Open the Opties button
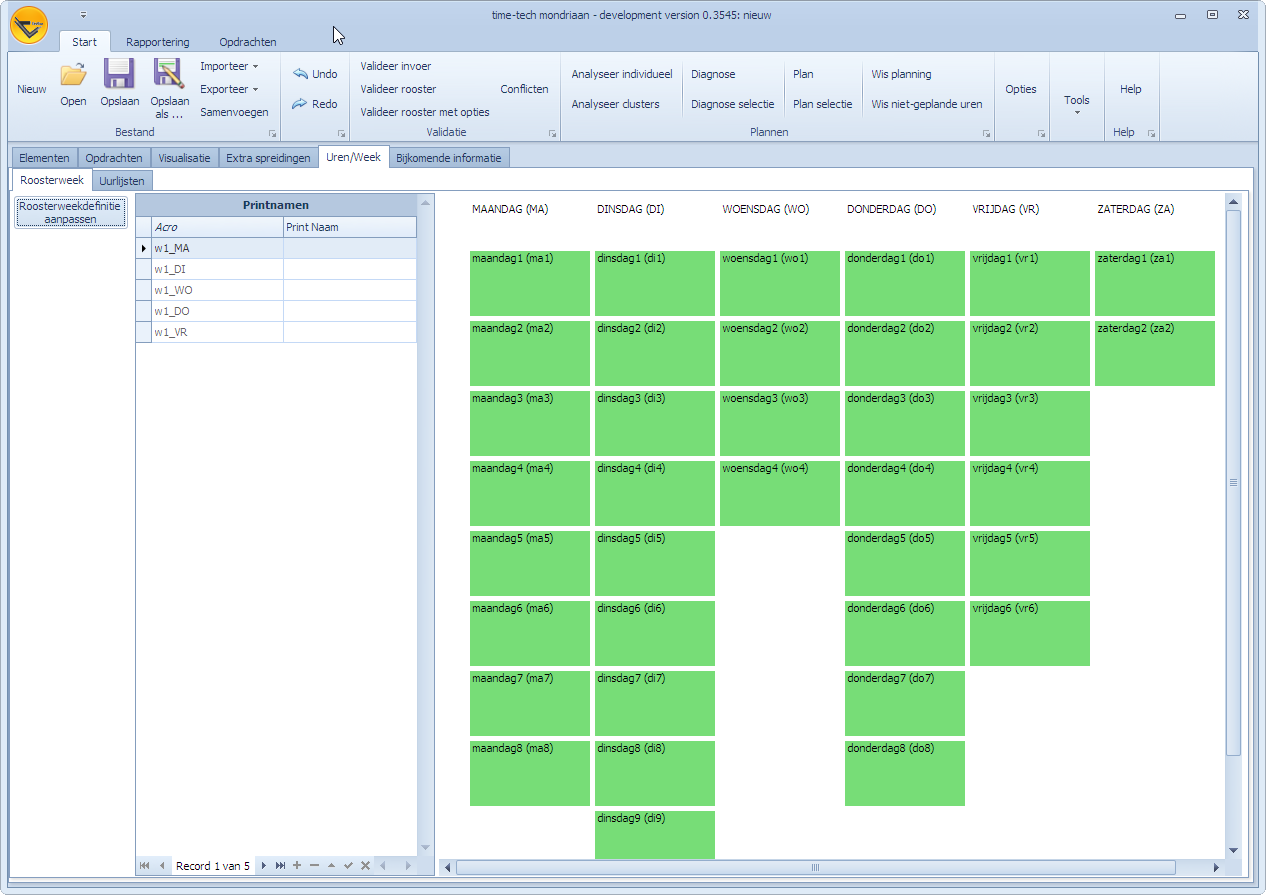The height and width of the screenshot is (895, 1266). [x=1021, y=89]
